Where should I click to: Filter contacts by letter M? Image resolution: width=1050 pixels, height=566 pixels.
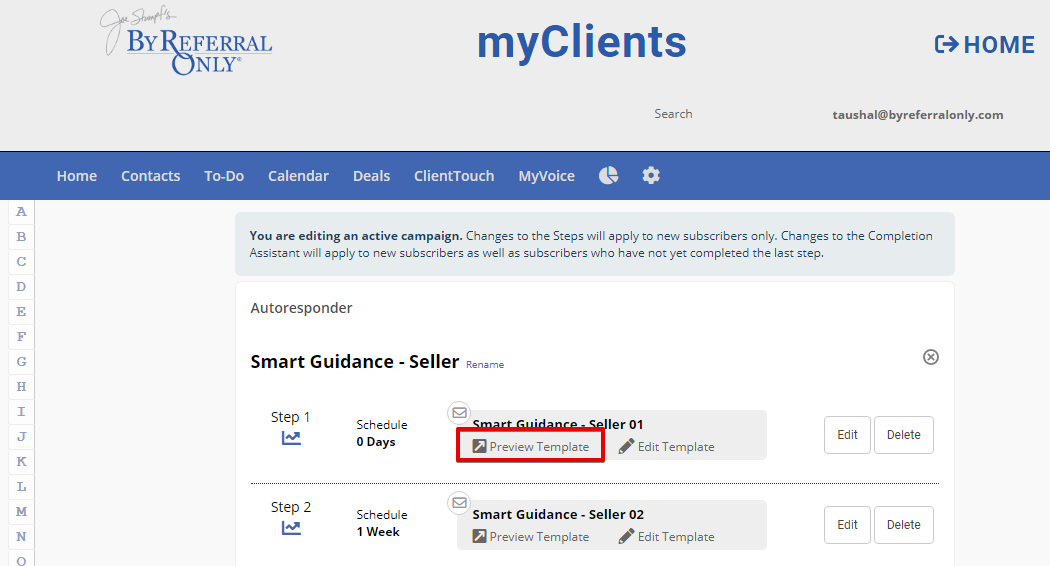pyautogui.click(x=21, y=512)
